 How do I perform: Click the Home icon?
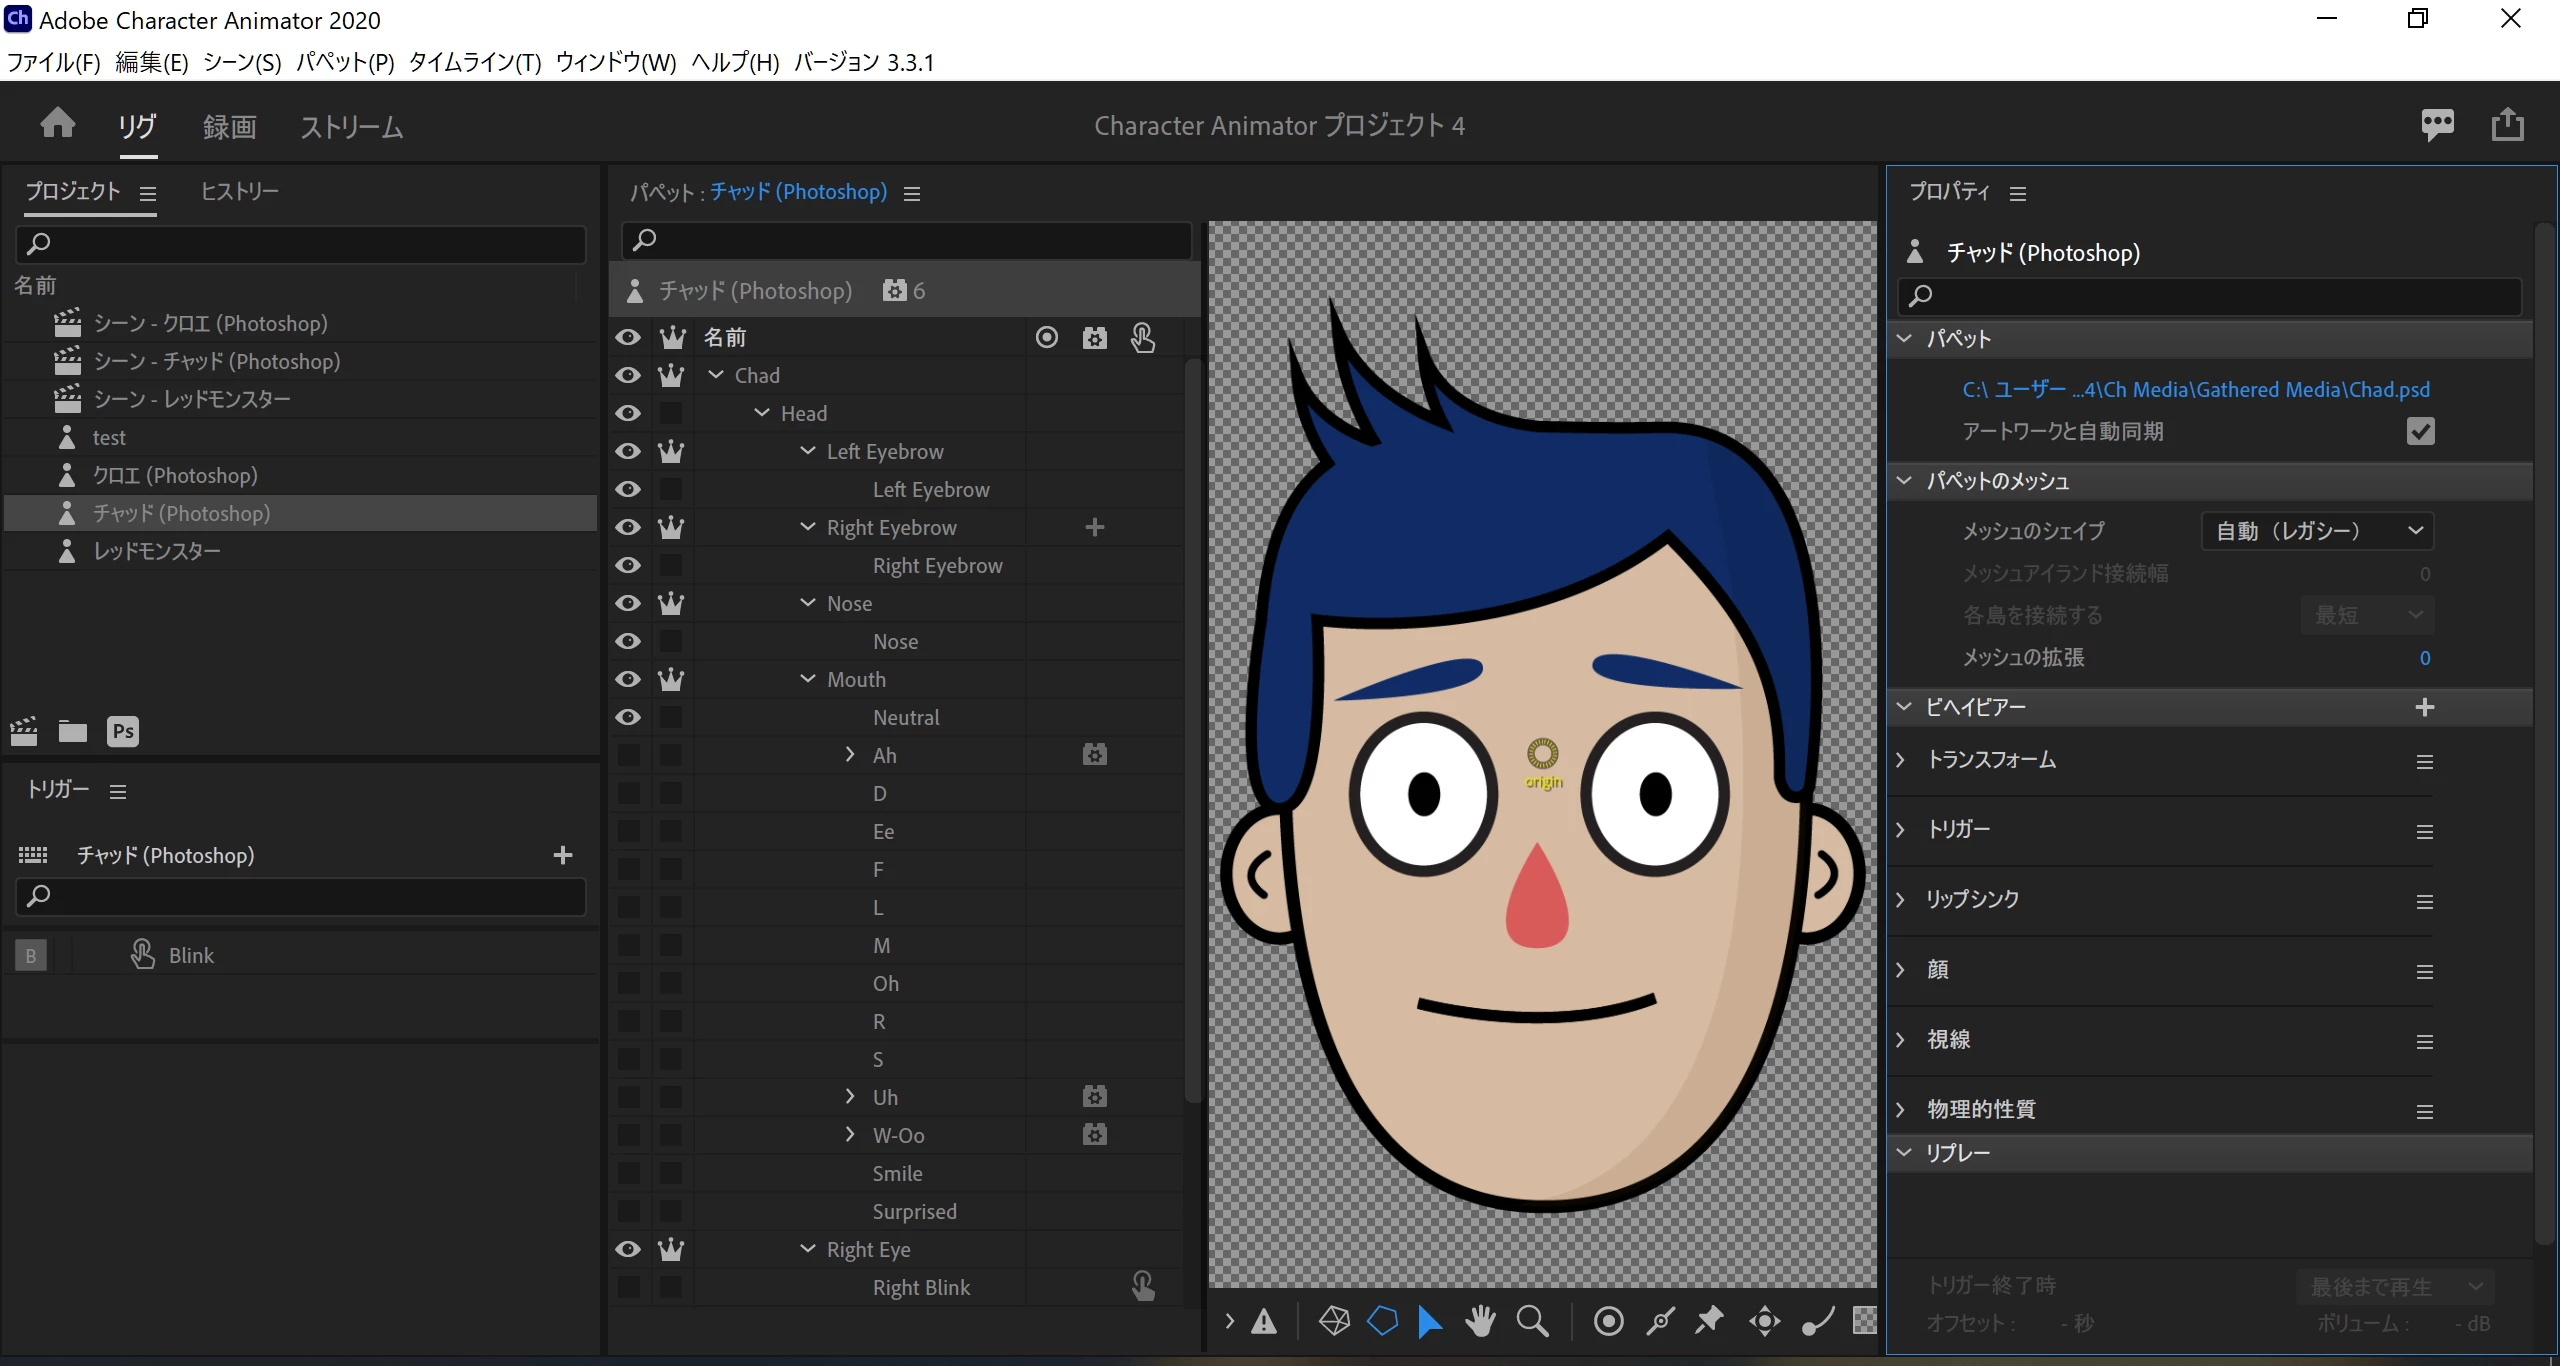pyautogui.click(x=58, y=125)
